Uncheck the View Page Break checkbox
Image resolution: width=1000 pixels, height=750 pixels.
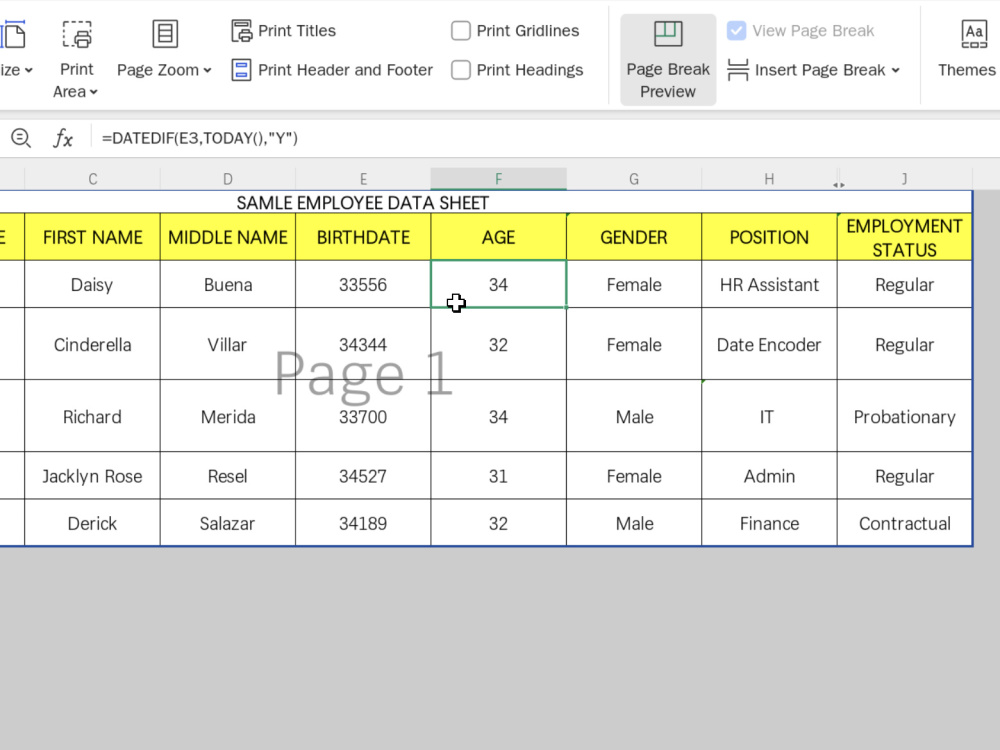pyautogui.click(x=736, y=31)
